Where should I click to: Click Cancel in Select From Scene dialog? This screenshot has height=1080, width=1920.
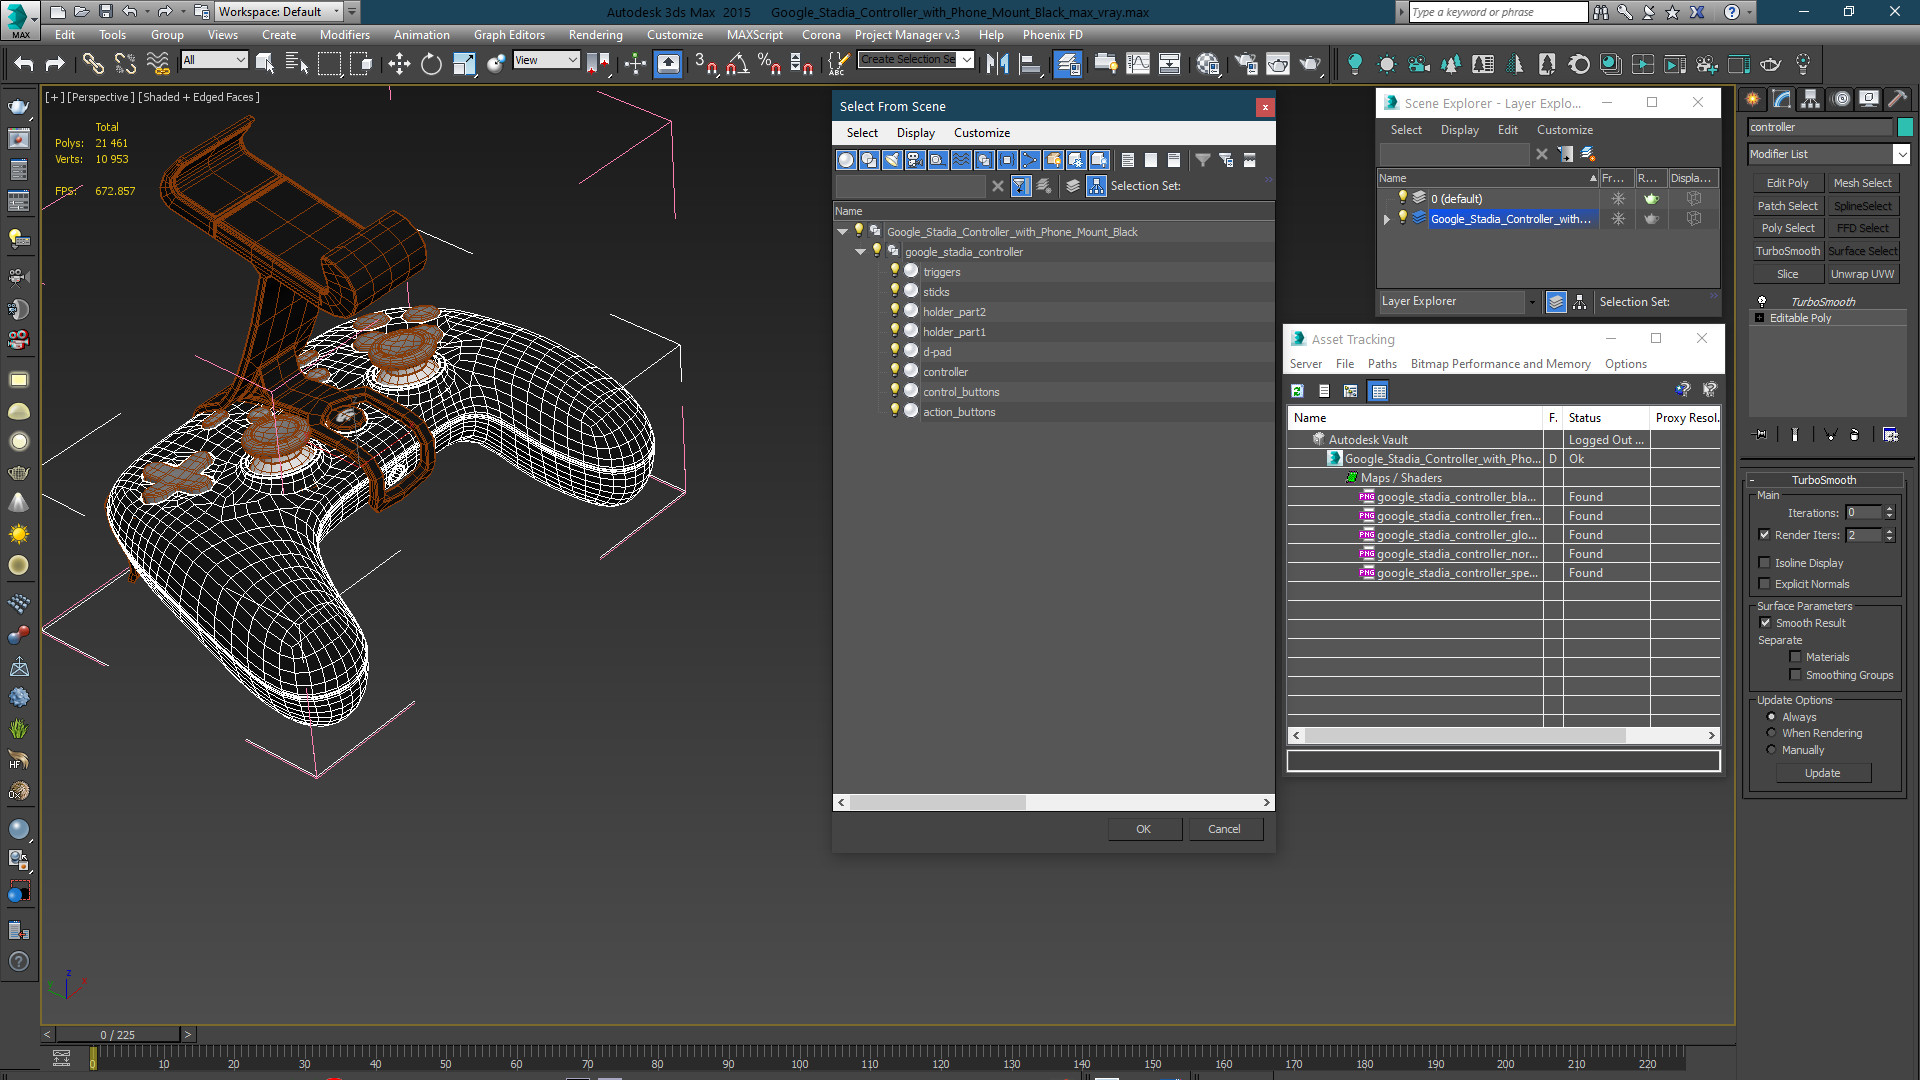pos(1224,829)
